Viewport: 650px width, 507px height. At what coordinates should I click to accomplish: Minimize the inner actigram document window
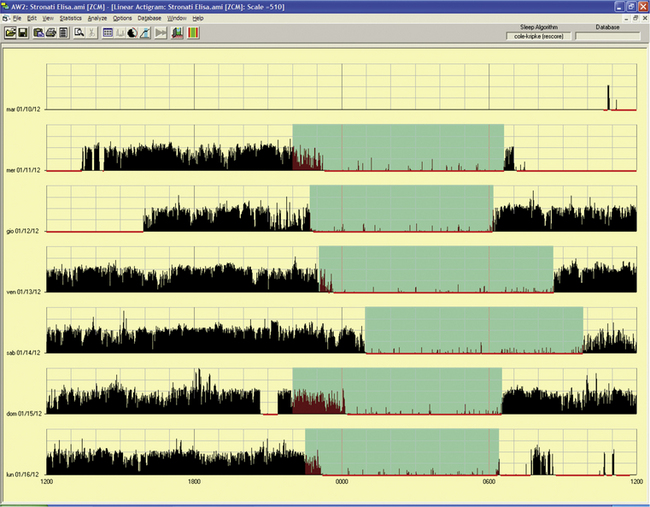click(627, 18)
